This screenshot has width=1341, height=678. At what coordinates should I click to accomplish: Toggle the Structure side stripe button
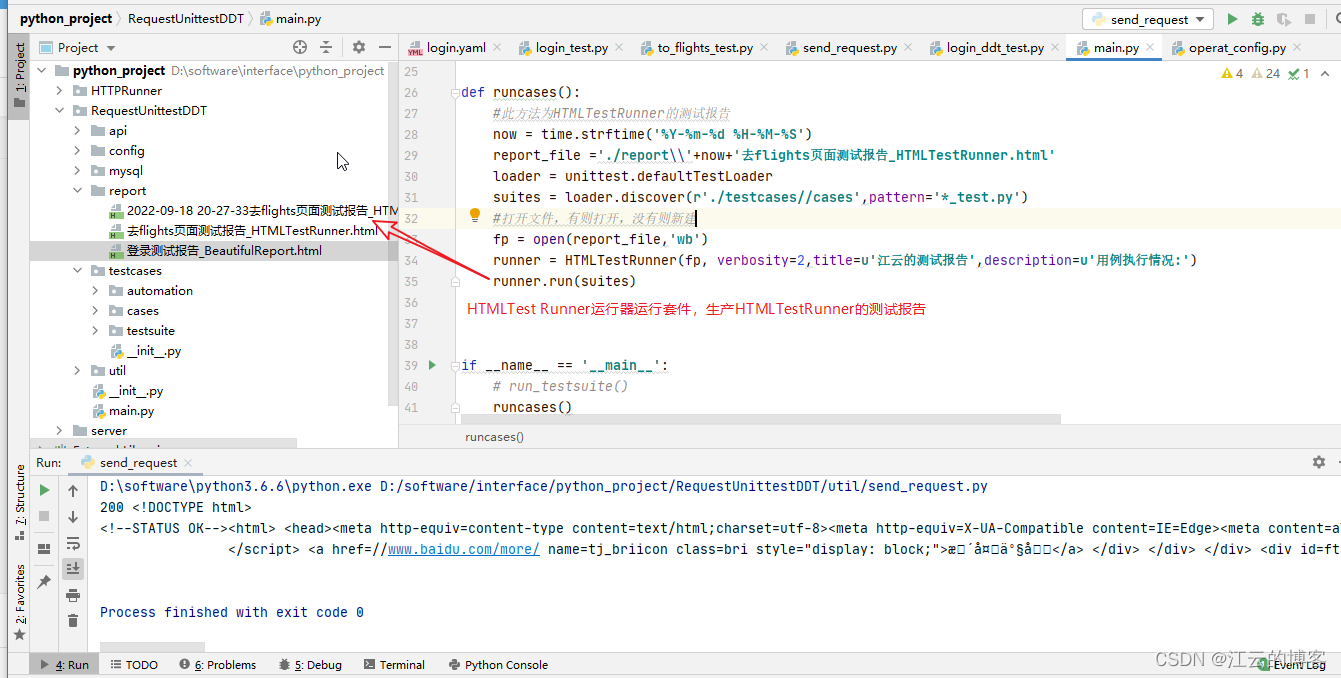click(x=18, y=504)
